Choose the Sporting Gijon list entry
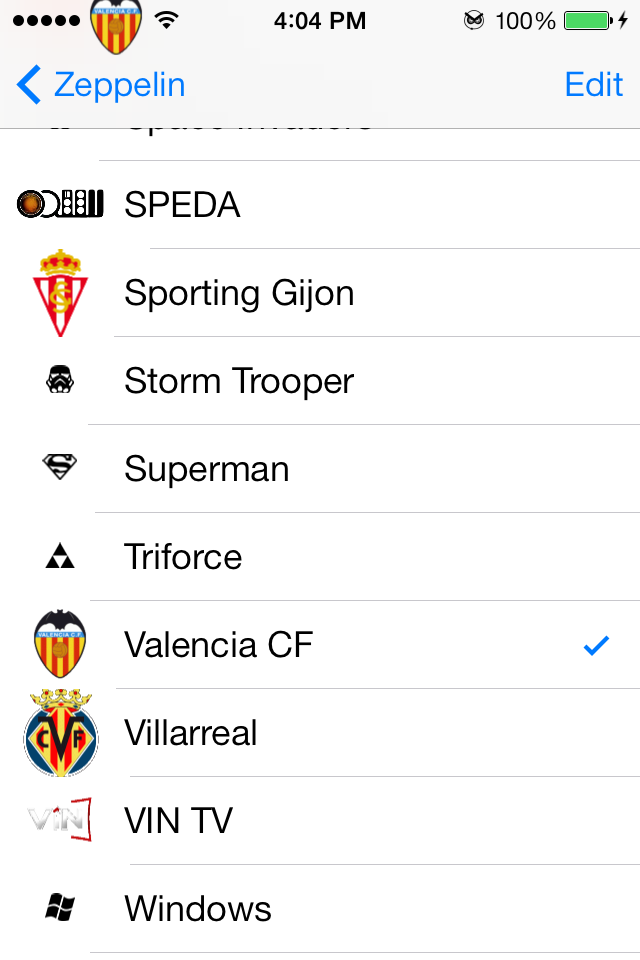 [x=320, y=293]
